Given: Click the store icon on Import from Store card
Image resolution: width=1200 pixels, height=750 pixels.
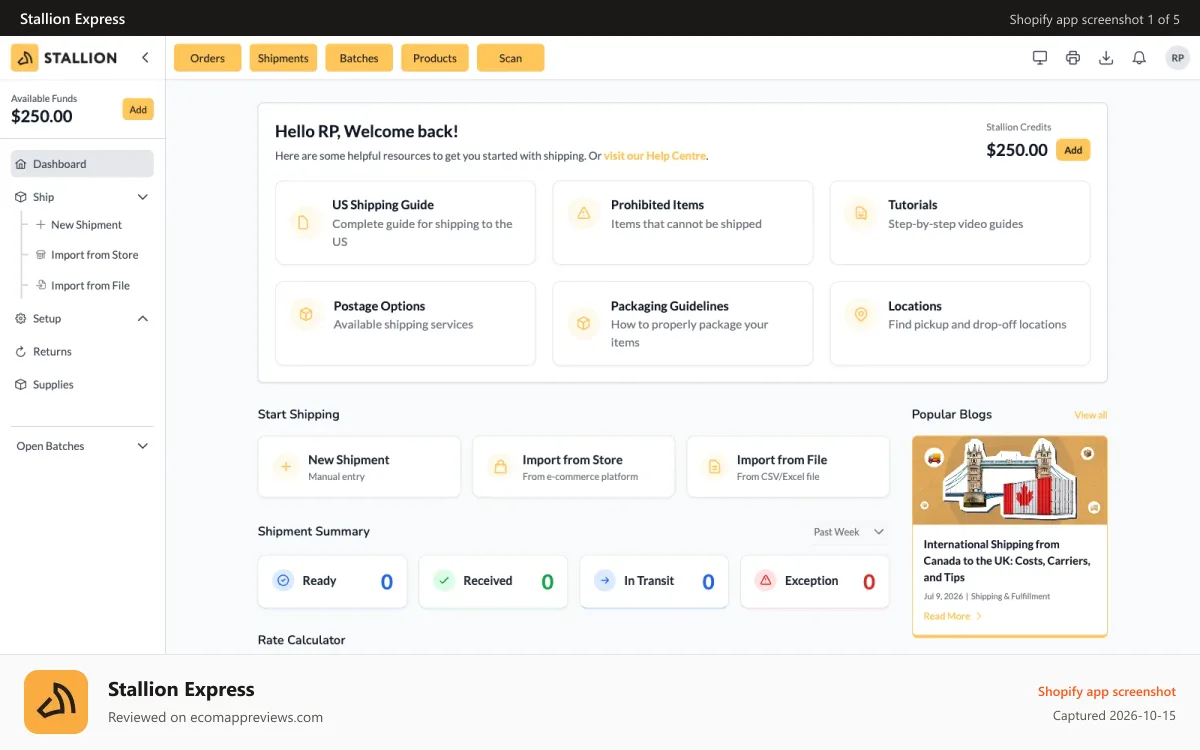Looking at the screenshot, I should [499, 467].
